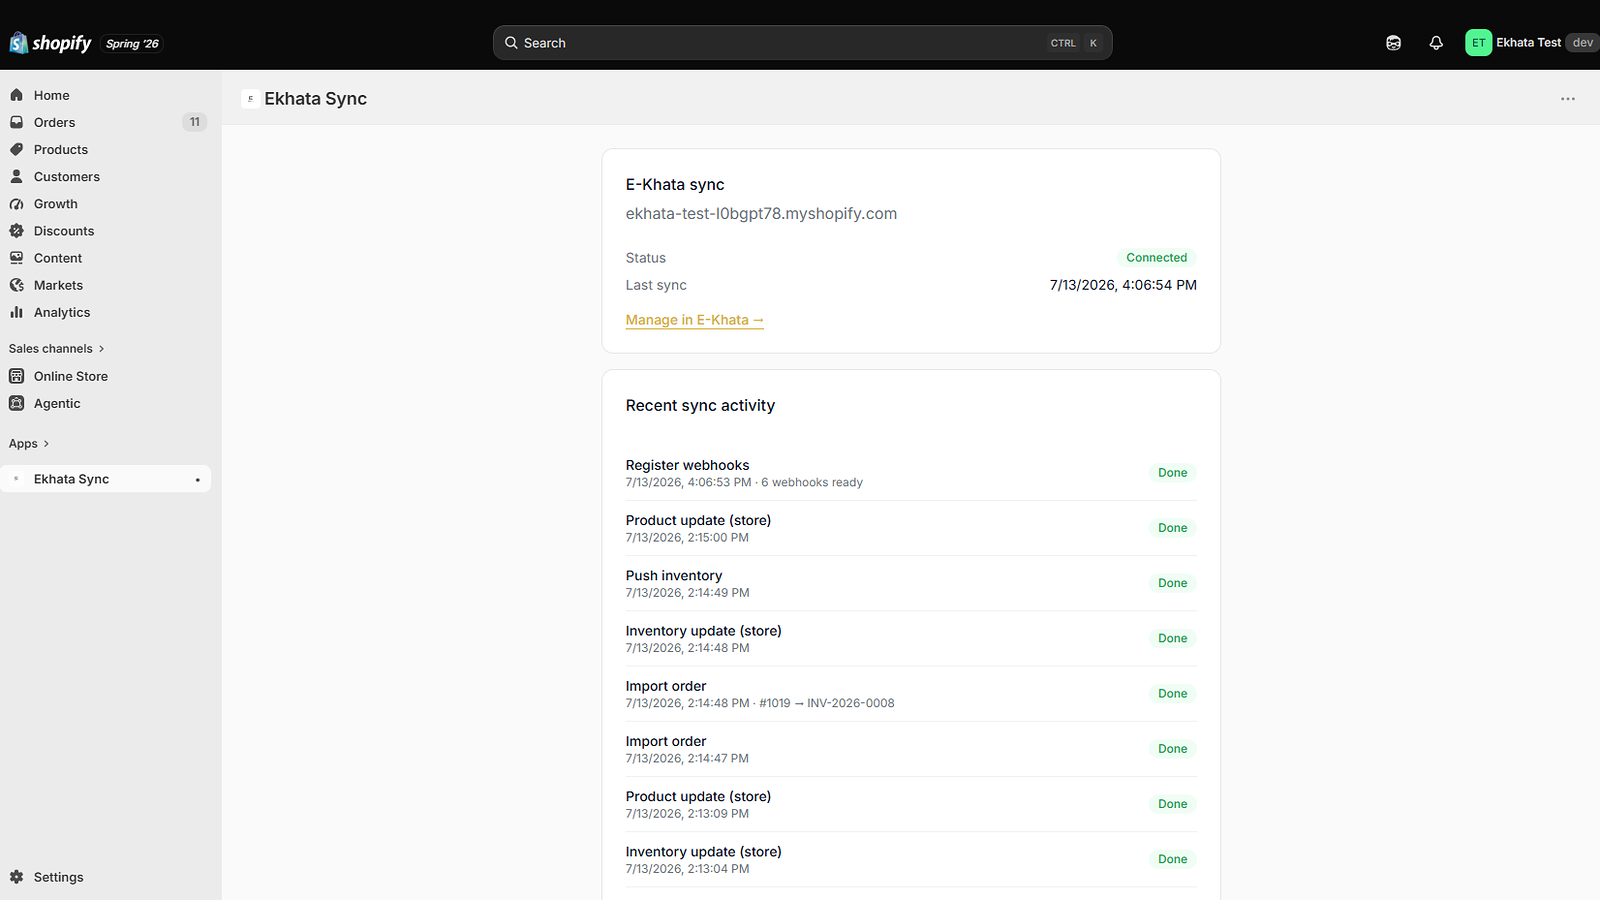The height and width of the screenshot is (900, 1600).
Task: Click the Settings gear icon
Action: (16, 877)
